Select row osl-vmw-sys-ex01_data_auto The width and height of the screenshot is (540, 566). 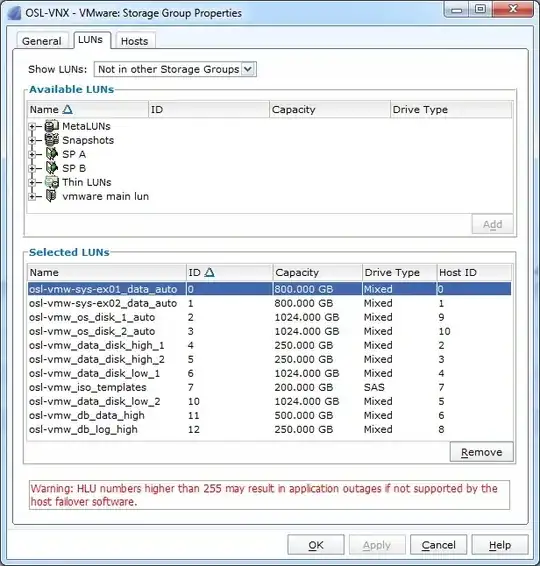[269, 289]
